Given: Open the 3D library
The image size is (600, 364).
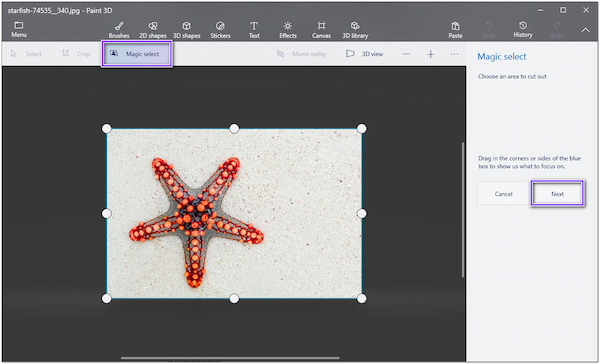Looking at the screenshot, I should coord(355,30).
